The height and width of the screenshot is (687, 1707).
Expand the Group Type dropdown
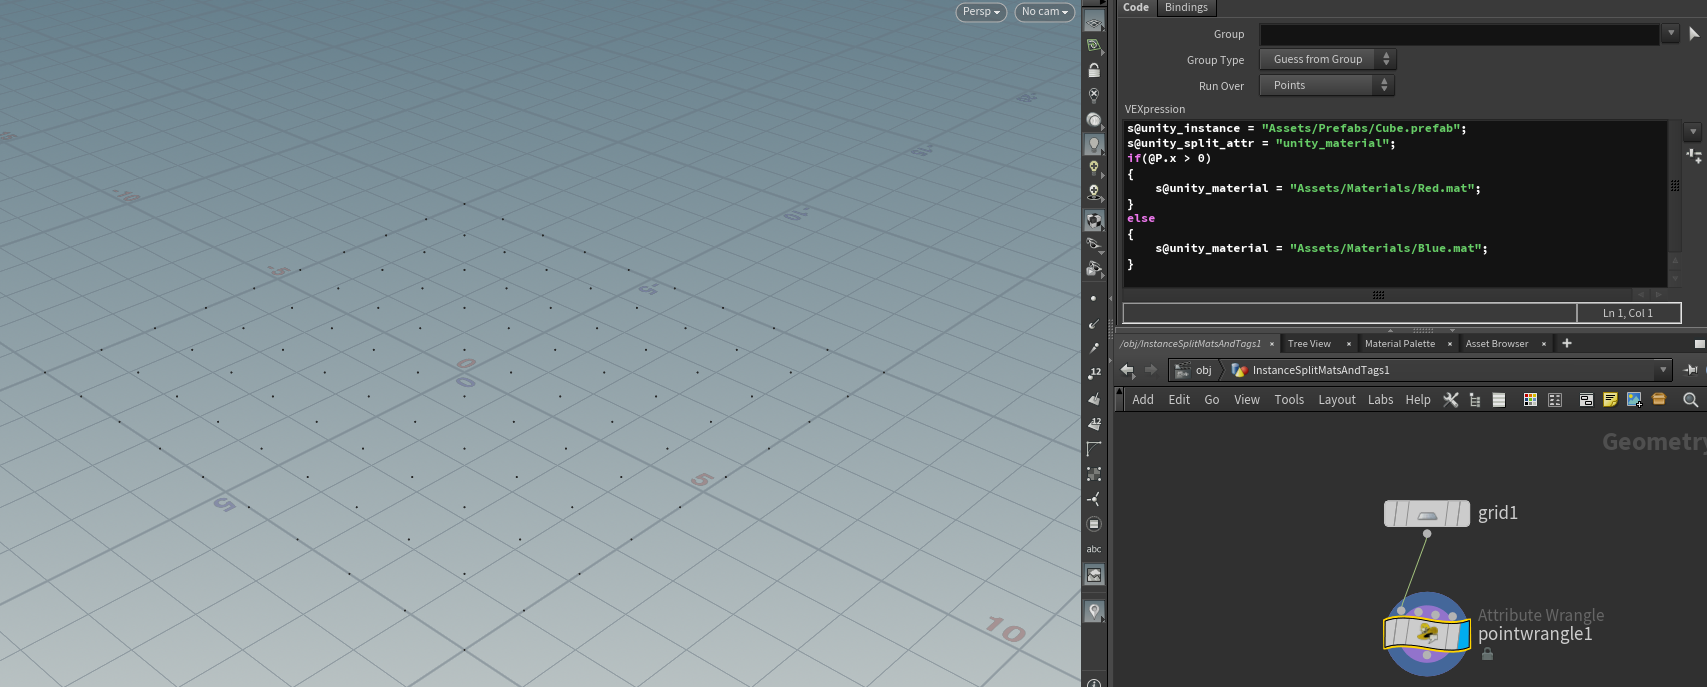click(1327, 60)
